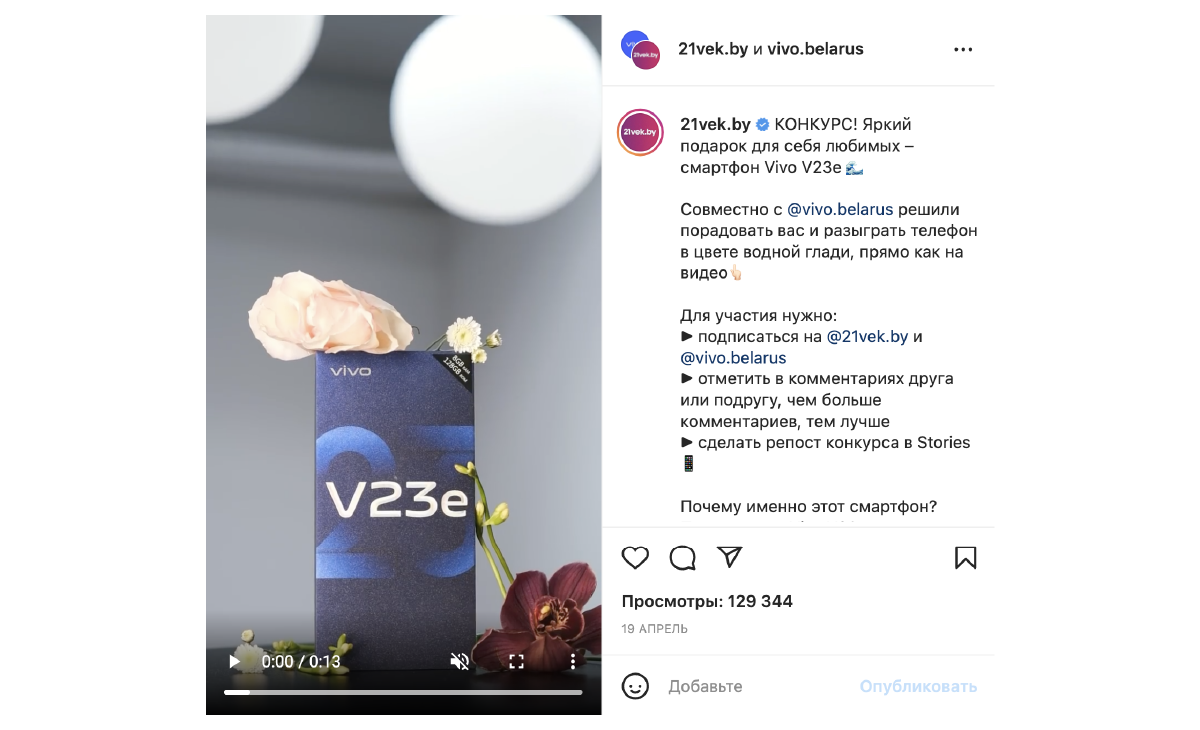Click the comment input field

coord(755,686)
